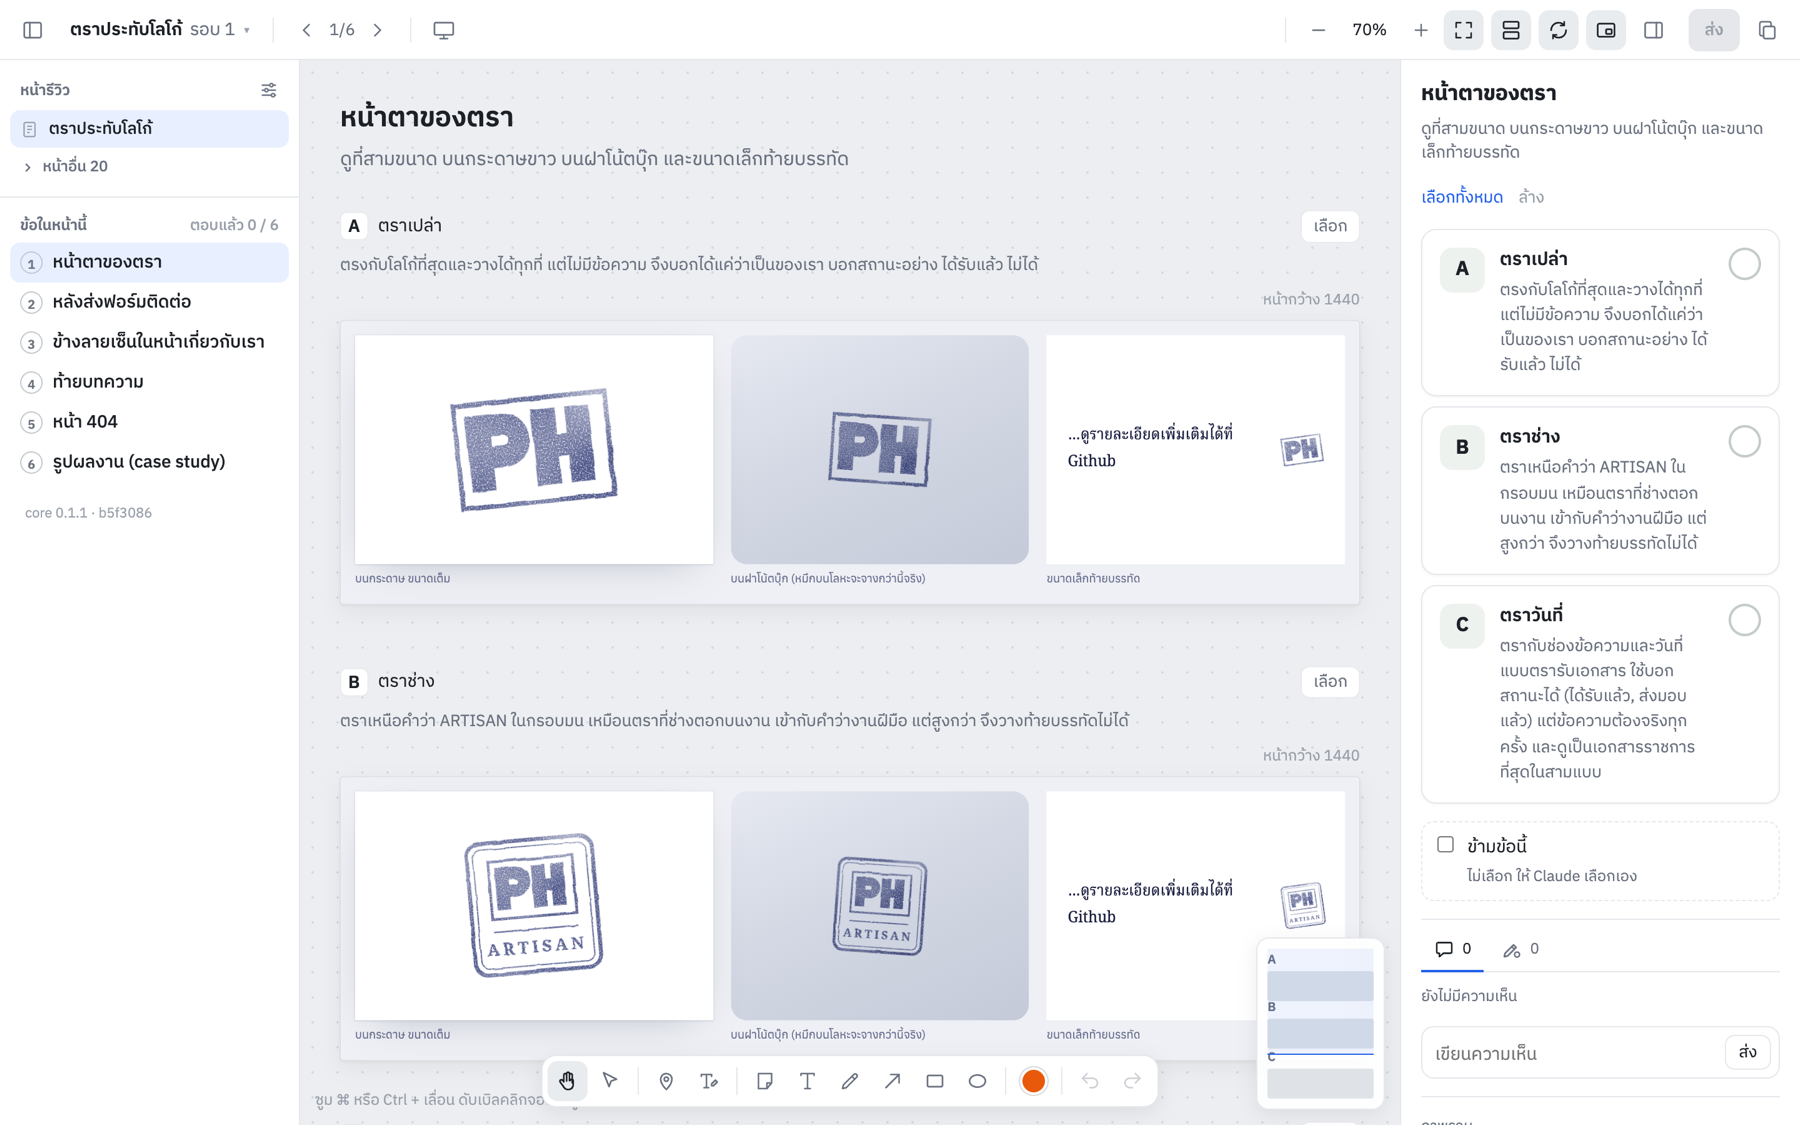Select radio button for option C ตราวันที่
Screen dimensions: 1800x1125
pos(1744,620)
